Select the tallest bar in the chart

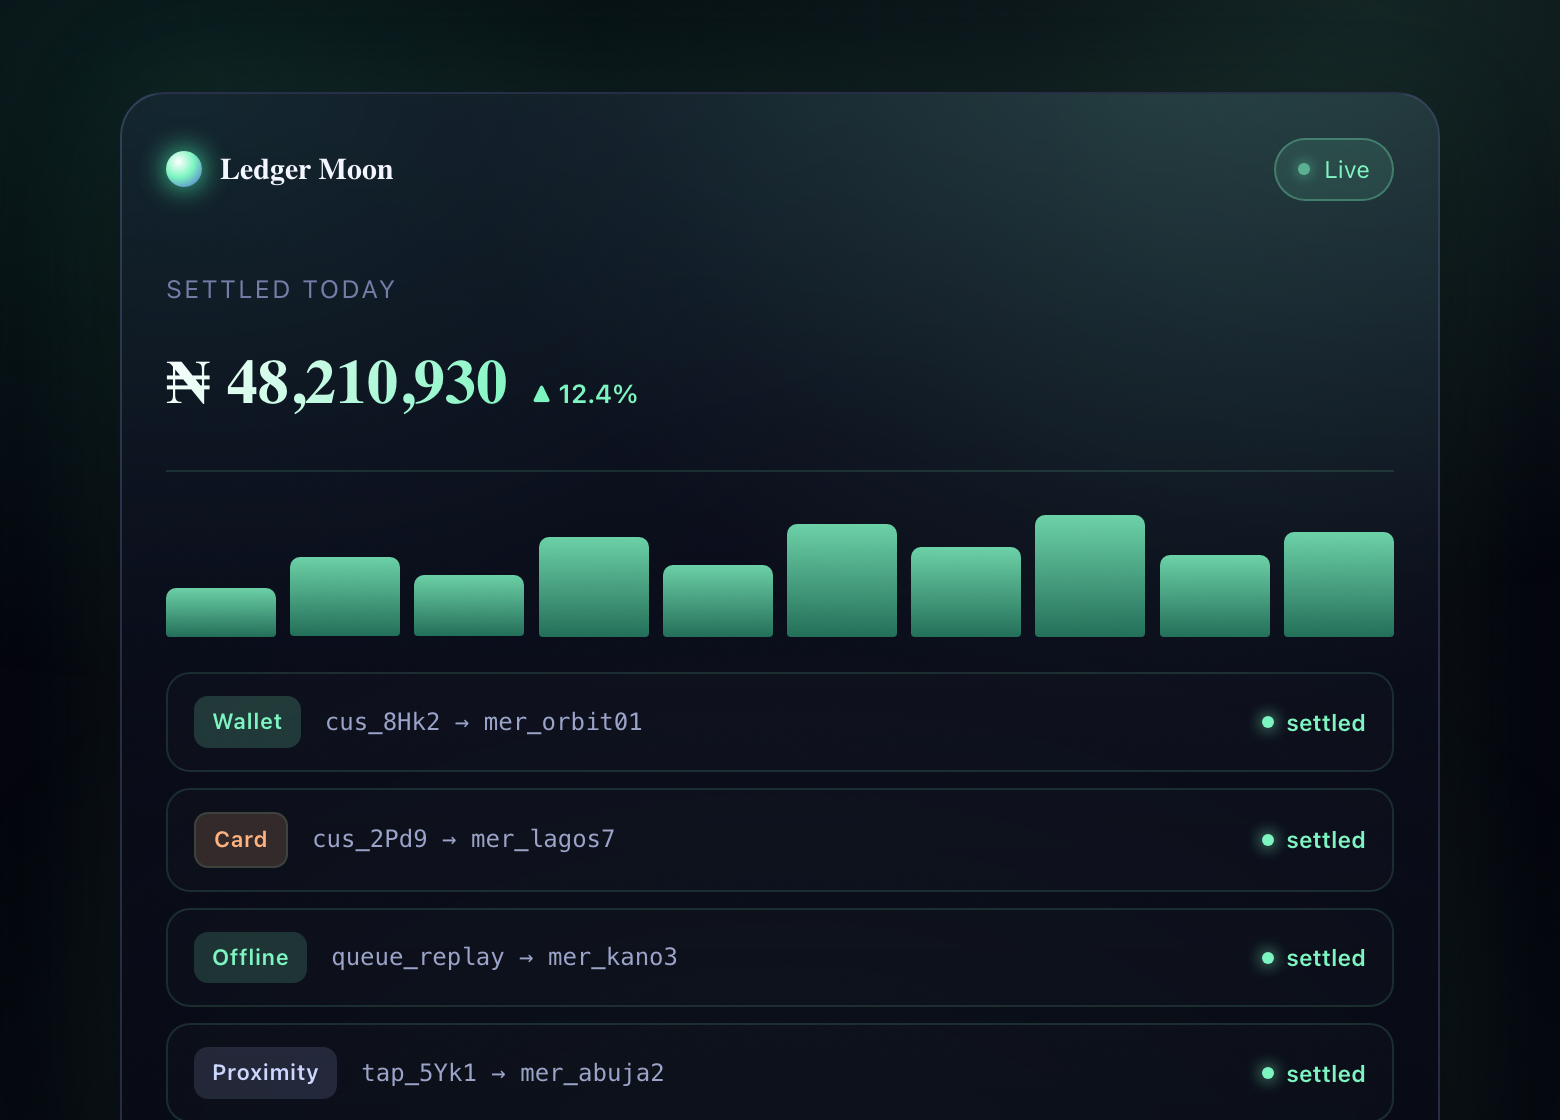(1090, 576)
